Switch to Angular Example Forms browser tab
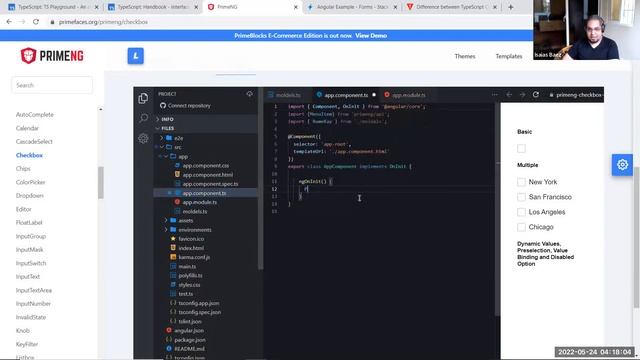Image resolution: width=640 pixels, height=360 pixels. 352,7
